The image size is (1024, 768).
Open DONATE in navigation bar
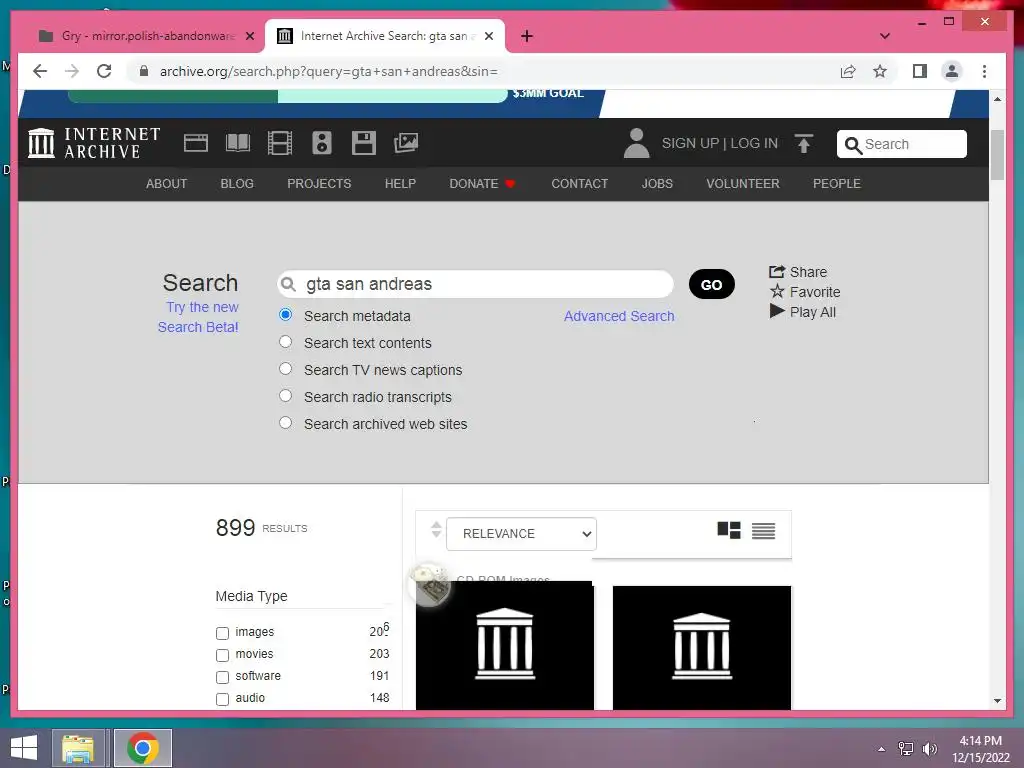tap(482, 184)
